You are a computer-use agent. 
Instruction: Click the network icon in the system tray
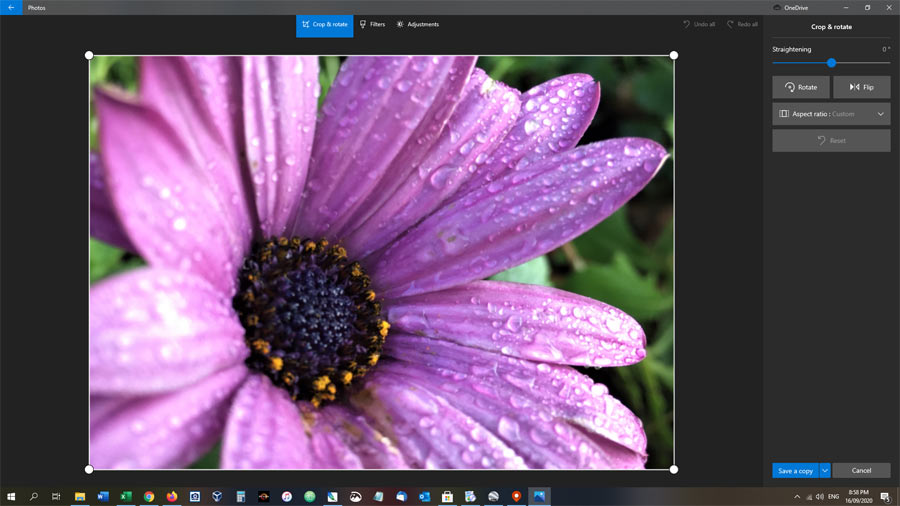point(809,497)
